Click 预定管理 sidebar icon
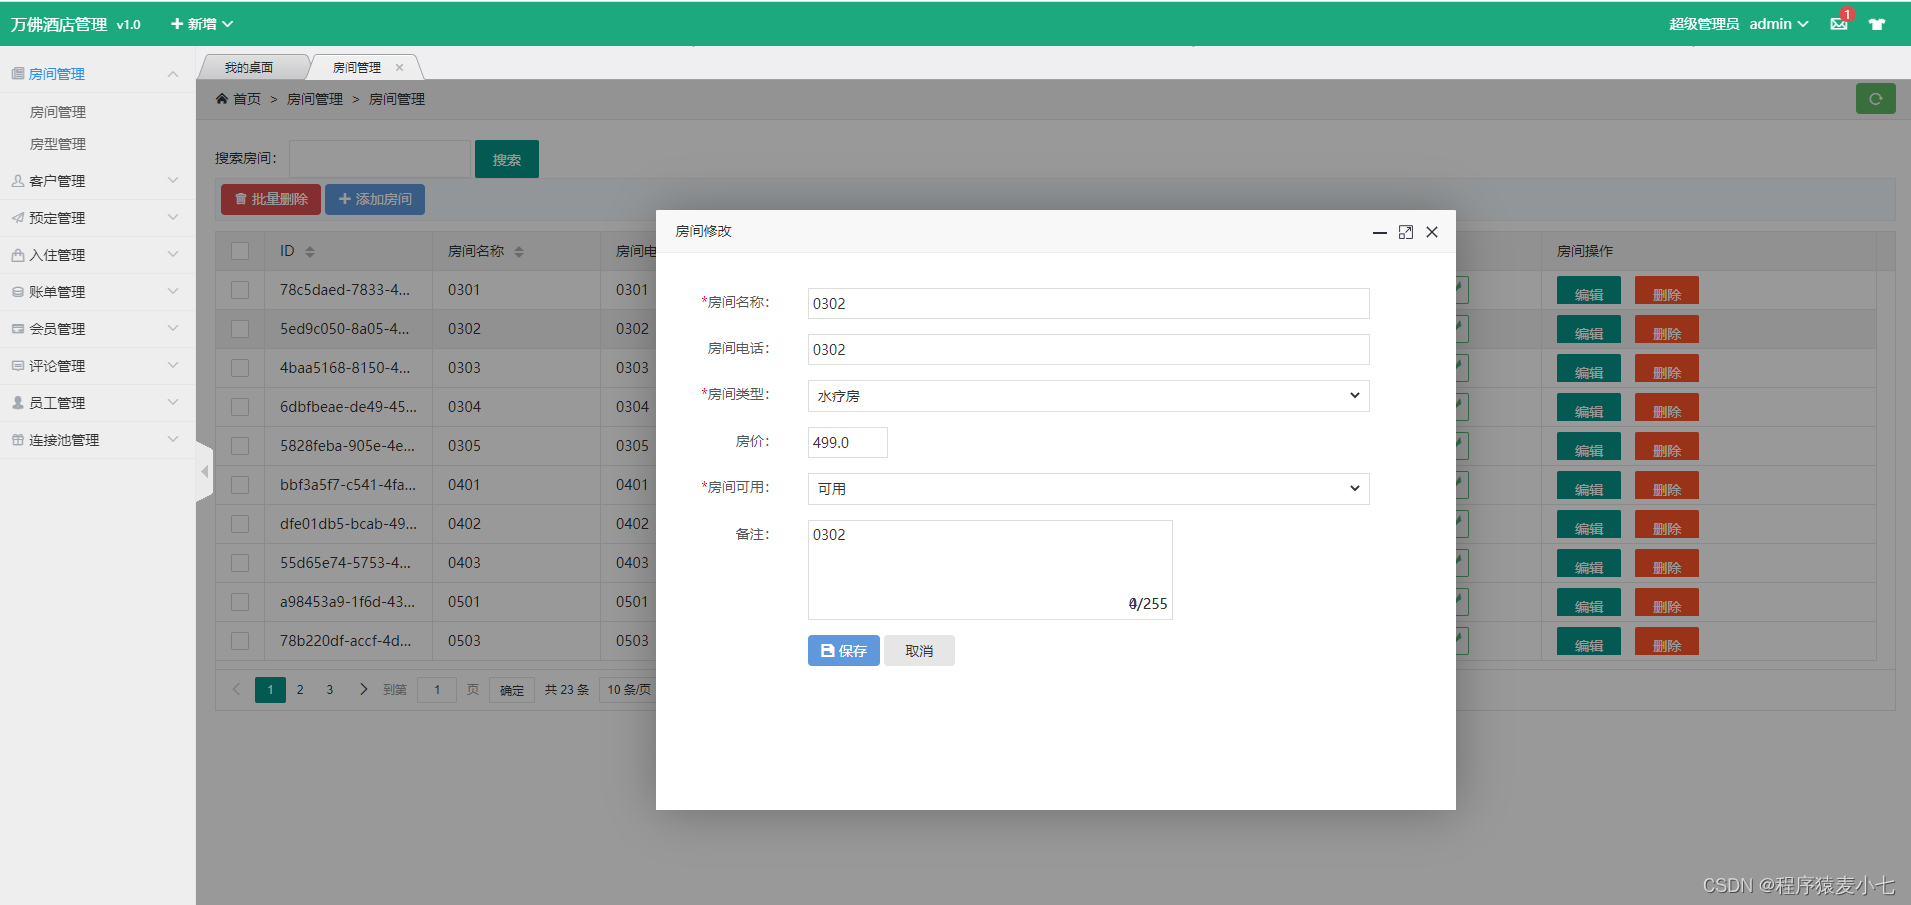Image resolution: width=1911 pixels, height=905 pixels. coord(18,218)
